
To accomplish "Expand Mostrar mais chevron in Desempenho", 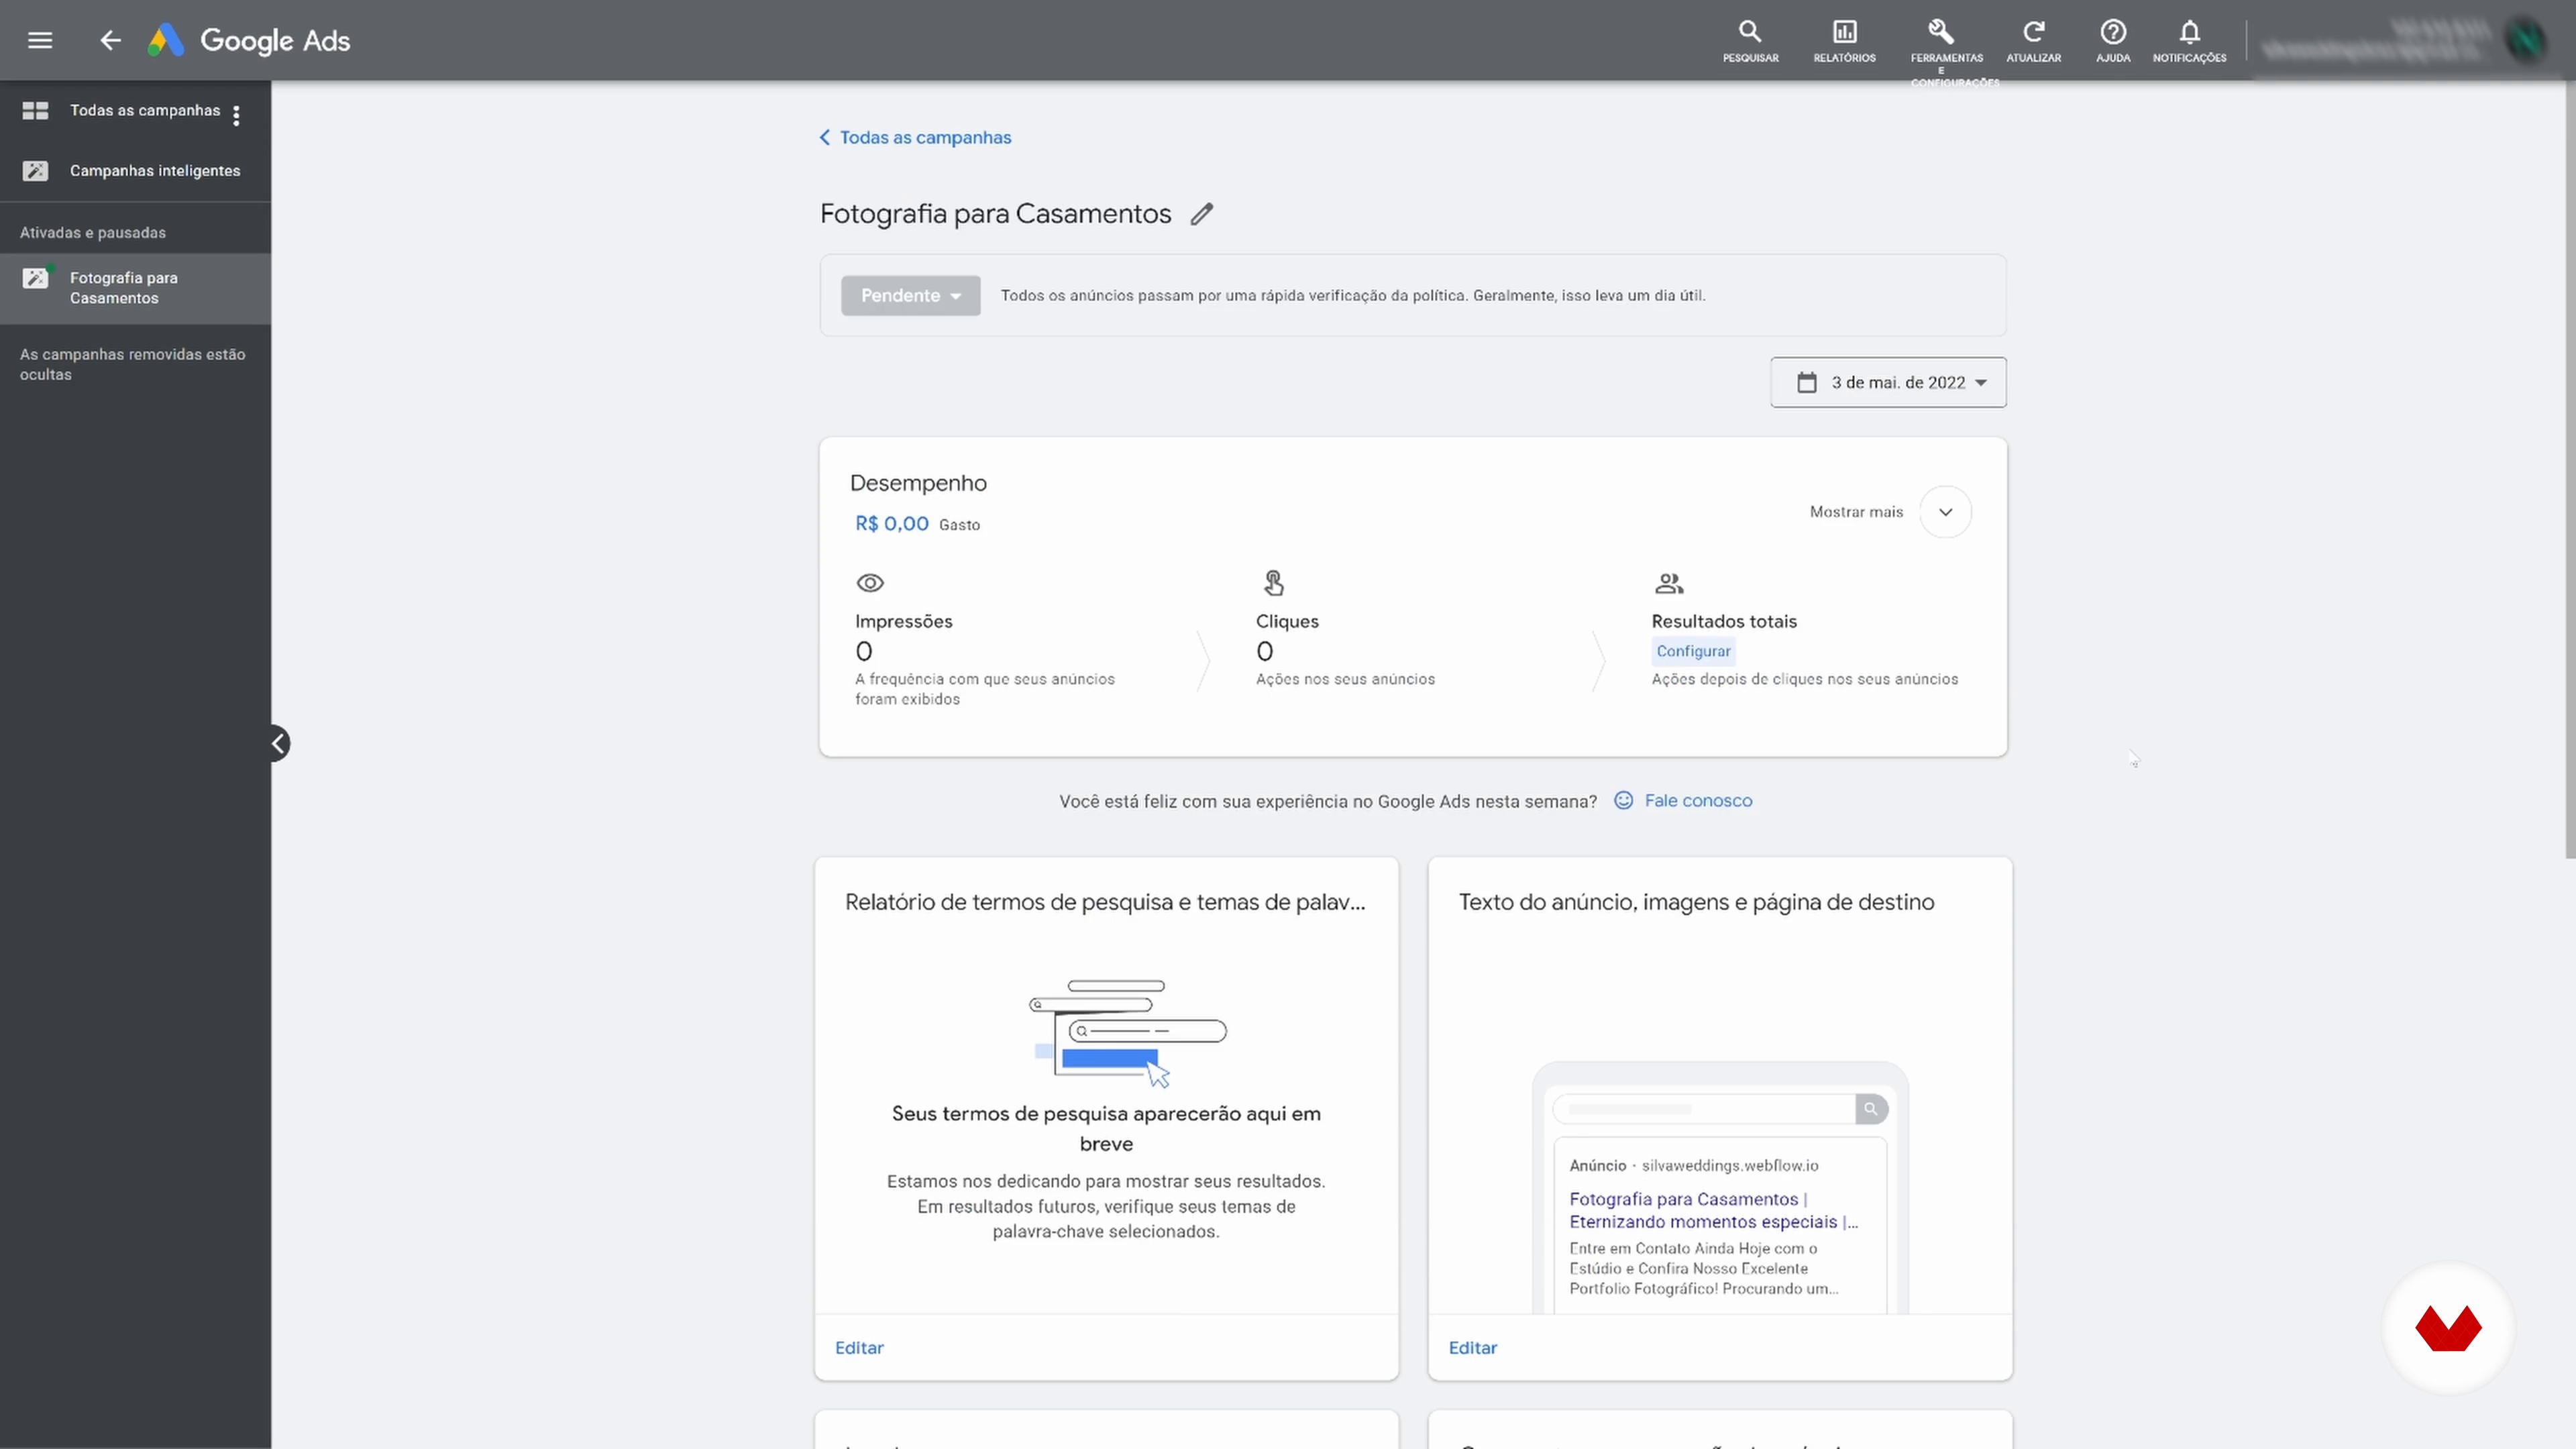I will (x=1945, y=511).
